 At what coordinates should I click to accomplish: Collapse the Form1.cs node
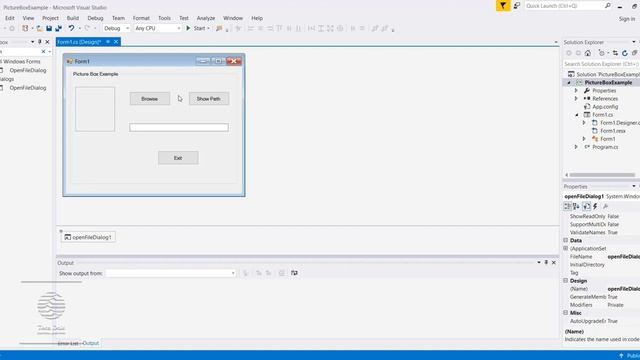click(x=577, y=115)
